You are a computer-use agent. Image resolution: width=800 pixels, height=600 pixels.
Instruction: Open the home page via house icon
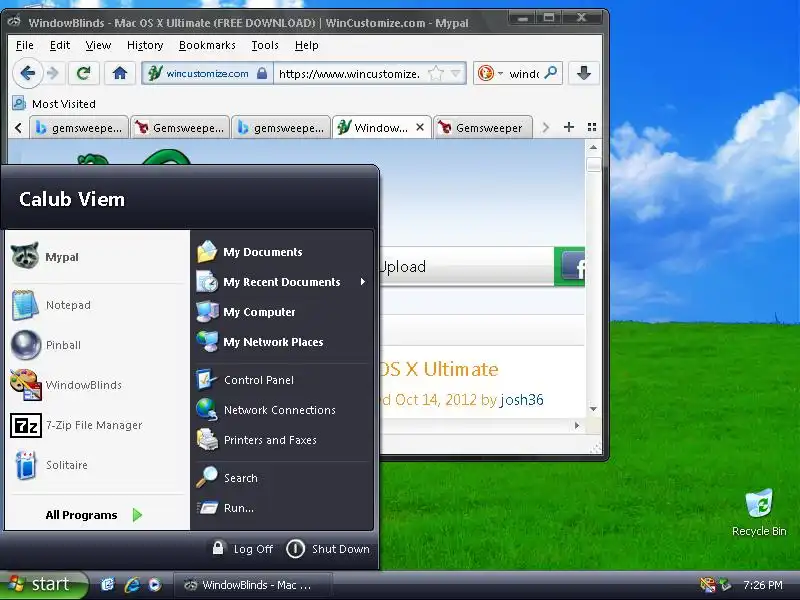(x=120, y=73)
